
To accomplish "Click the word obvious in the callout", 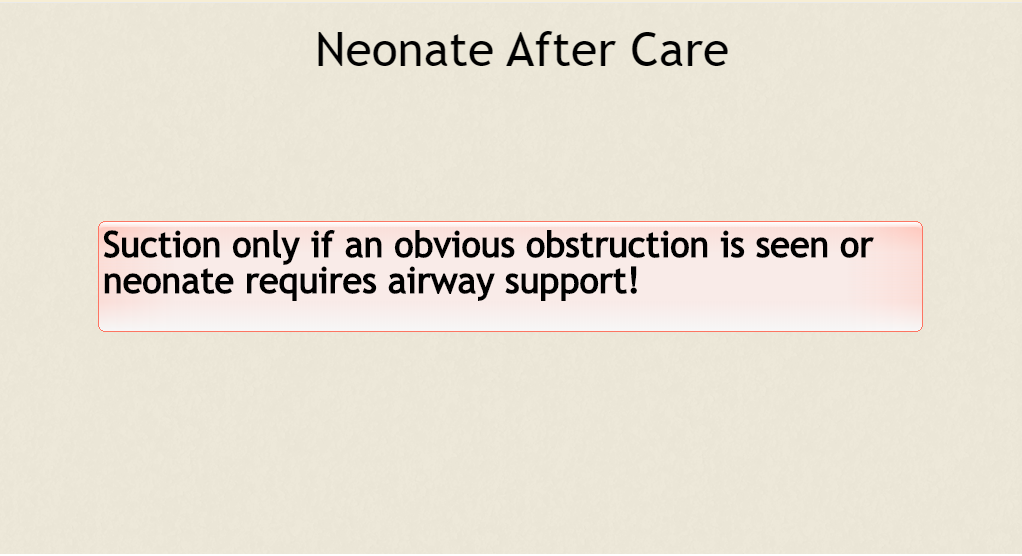I will click(454, 246).
